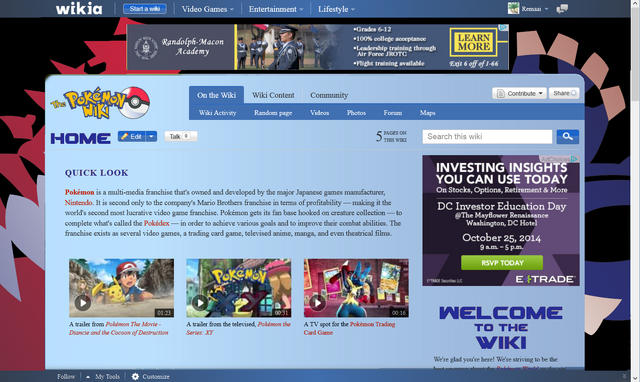This screenshot has width=640, height=382.
Task: Play the Pokémon XY series trailer
Action: coord(239,288)
